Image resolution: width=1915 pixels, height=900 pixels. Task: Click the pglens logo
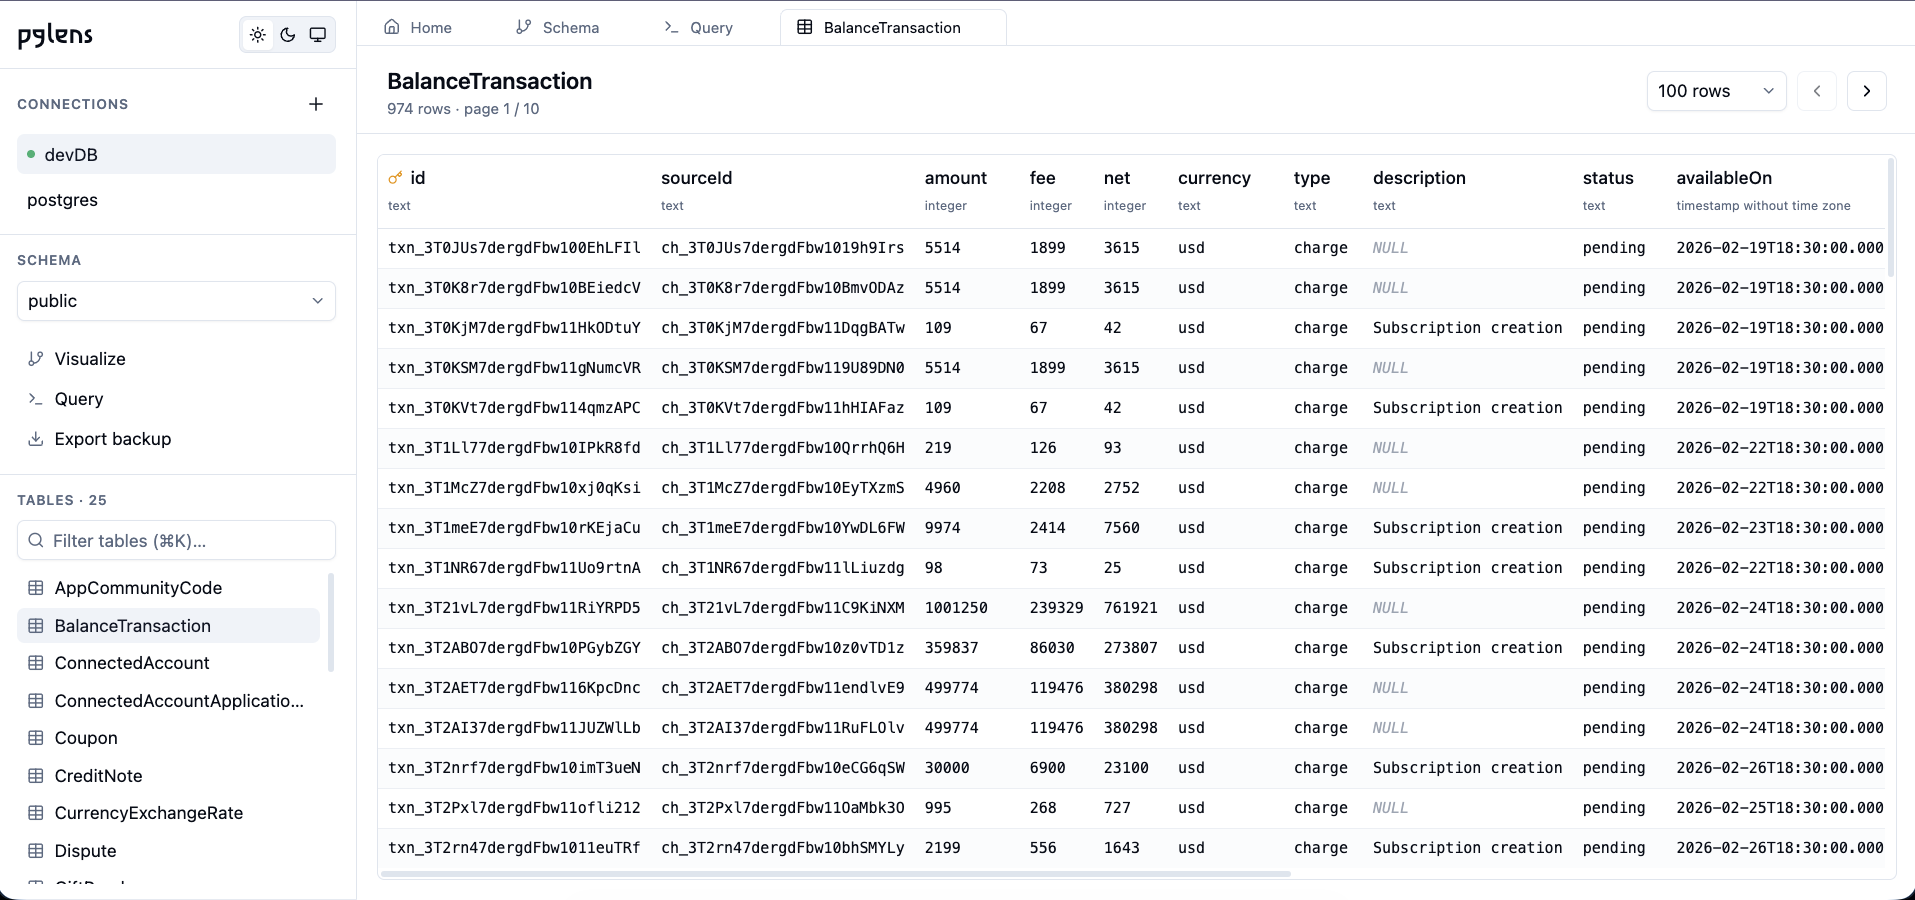point(55,36)
